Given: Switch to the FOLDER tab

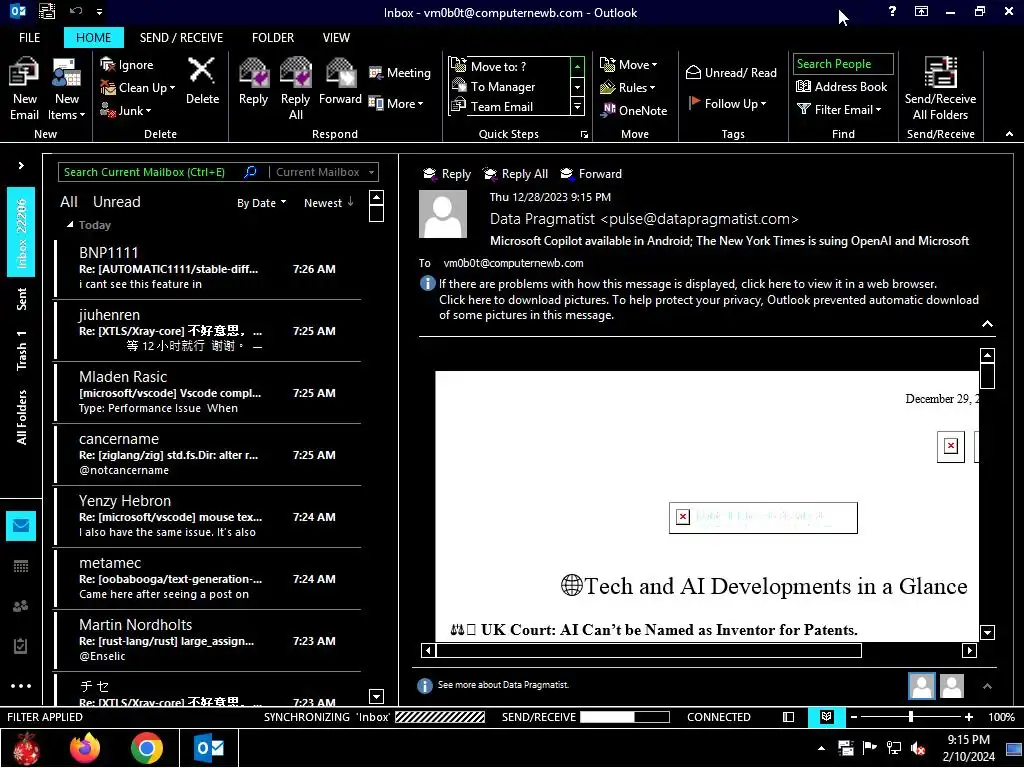Looking at the screenshot, I should [273, 37].
